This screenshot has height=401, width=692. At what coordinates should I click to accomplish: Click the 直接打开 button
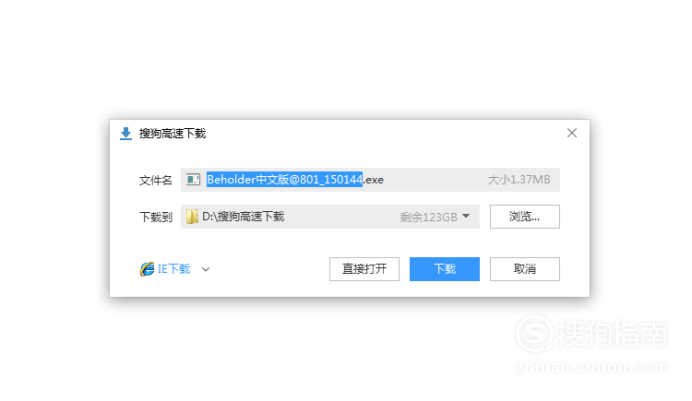pos(364,269)
